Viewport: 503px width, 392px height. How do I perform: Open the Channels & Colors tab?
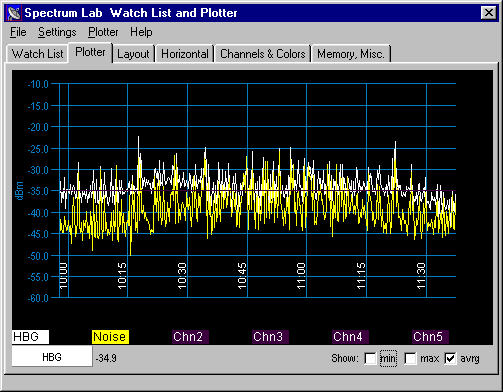tap(263, 54)
